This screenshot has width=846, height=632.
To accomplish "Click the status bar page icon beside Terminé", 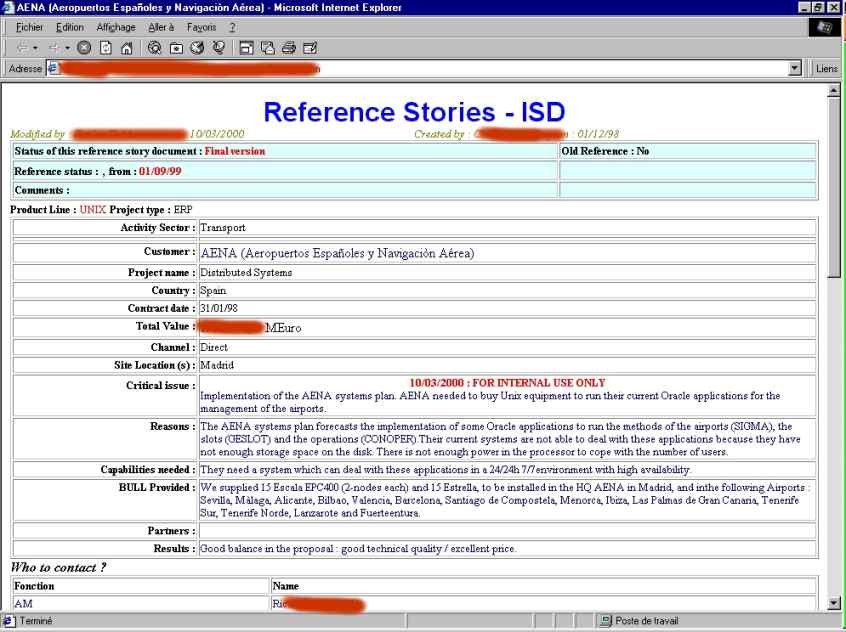I will click(x=8, y=621).
